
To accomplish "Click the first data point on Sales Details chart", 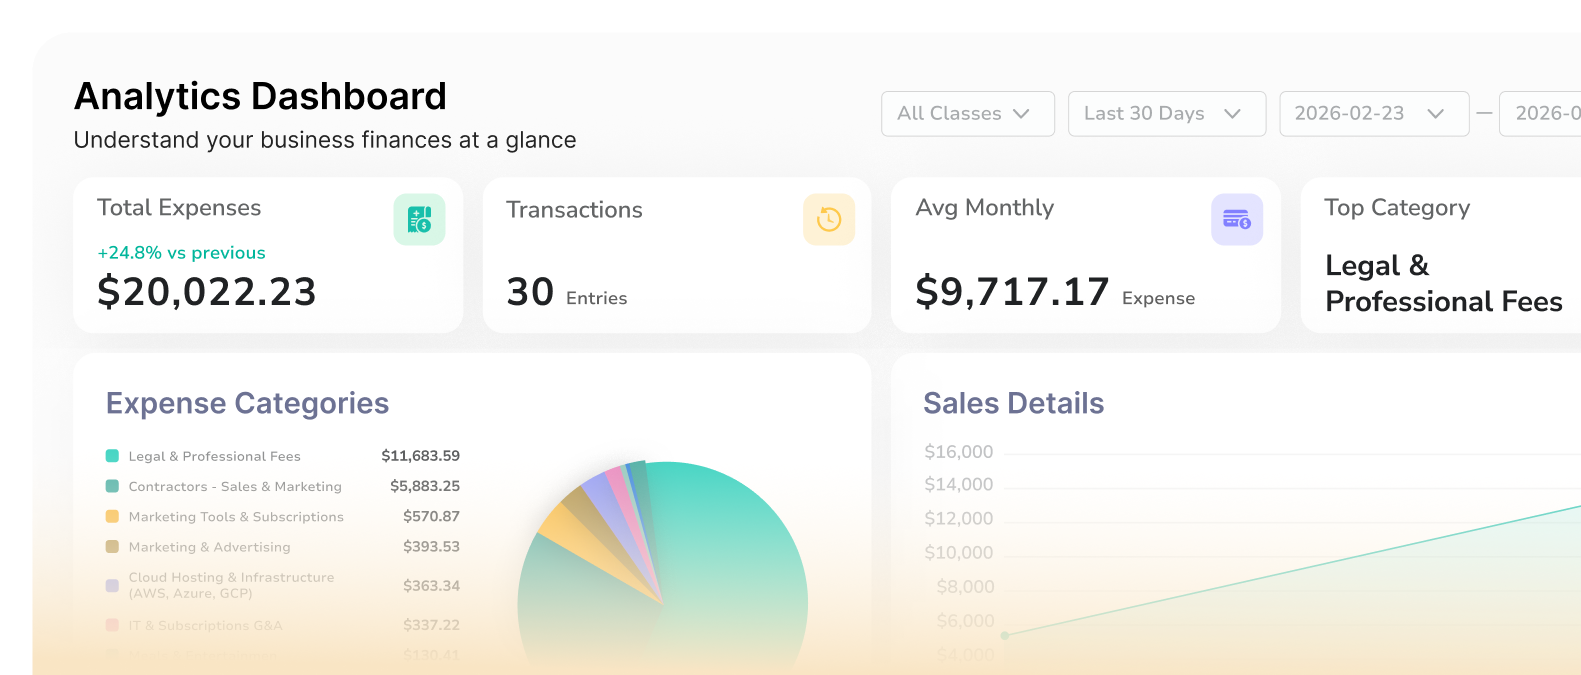I will [x=1005, y=635].
